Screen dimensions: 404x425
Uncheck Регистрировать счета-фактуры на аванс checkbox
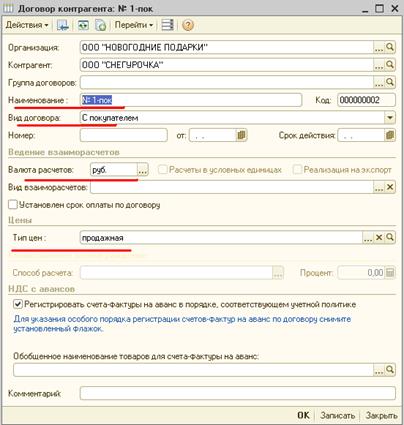click(x=18, y=304)
